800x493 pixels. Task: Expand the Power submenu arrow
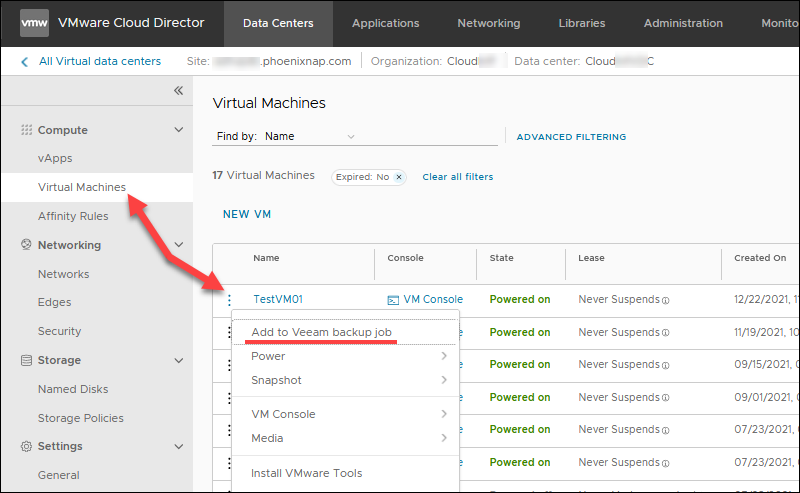(444, 356)
